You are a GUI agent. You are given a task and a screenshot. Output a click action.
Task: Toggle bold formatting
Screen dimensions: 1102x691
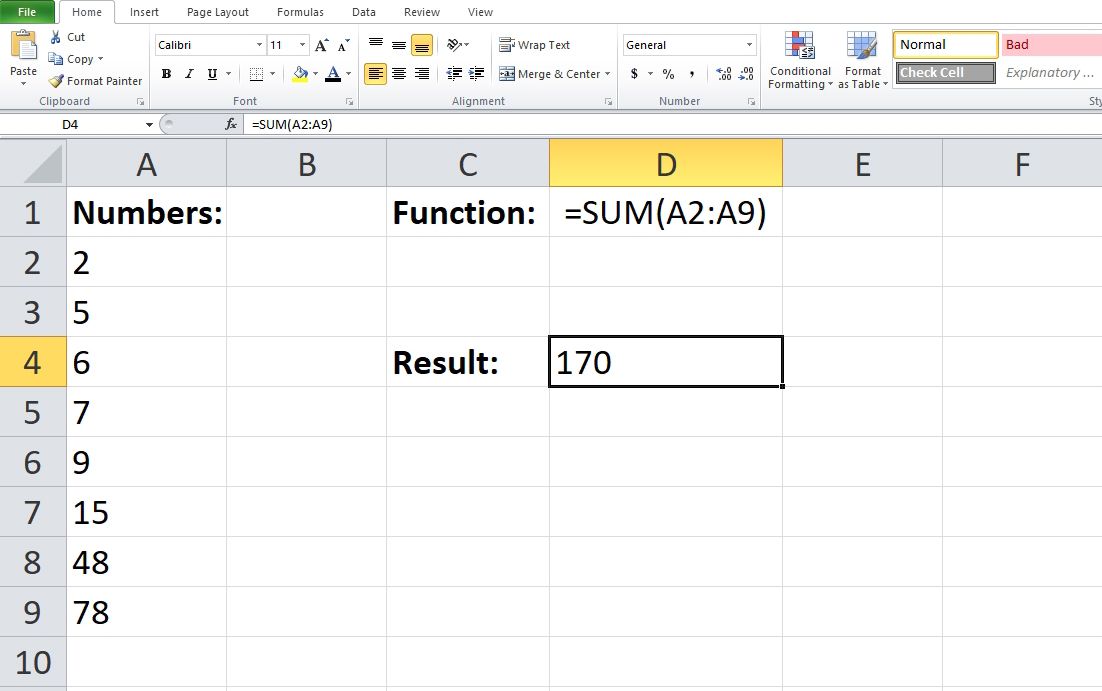pos(166,73)
